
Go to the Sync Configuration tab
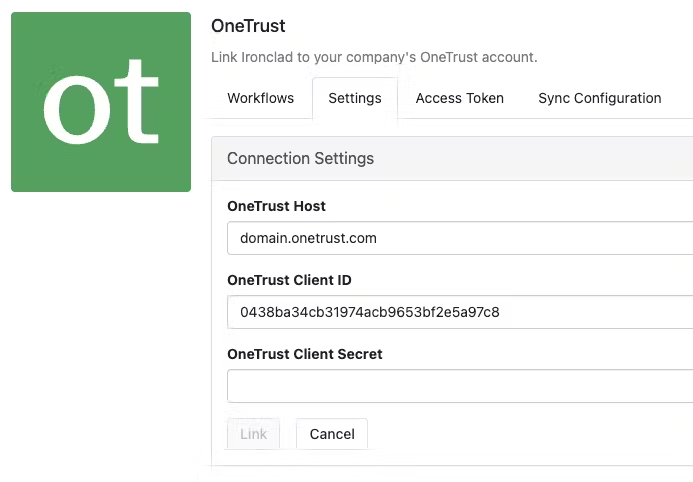[600, 98]
